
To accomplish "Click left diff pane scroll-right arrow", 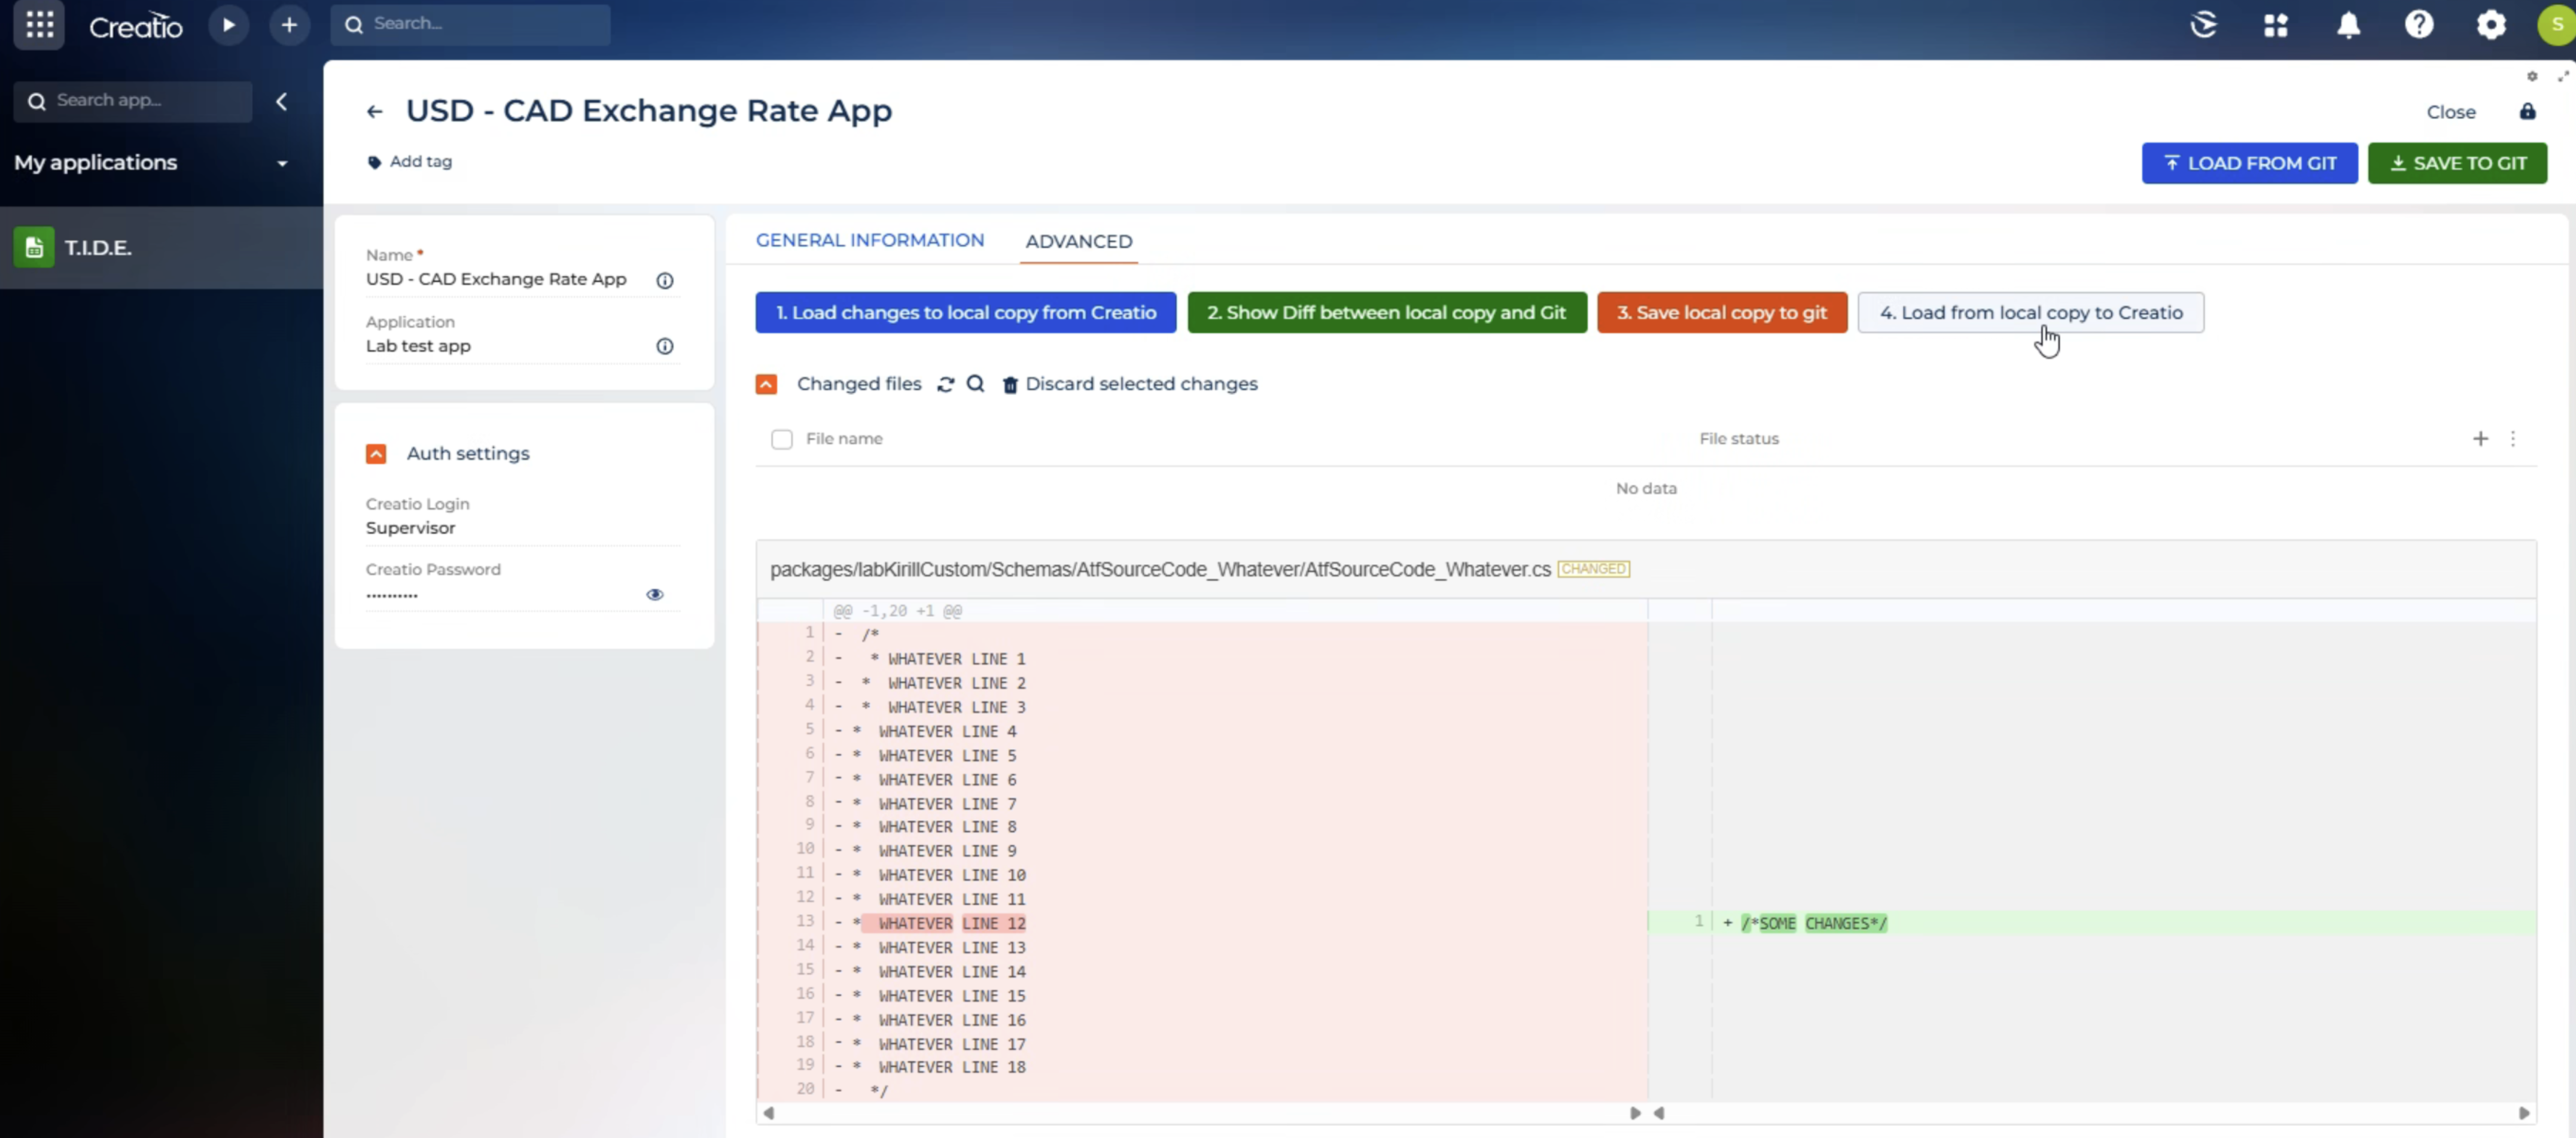I will 1635,1113.
